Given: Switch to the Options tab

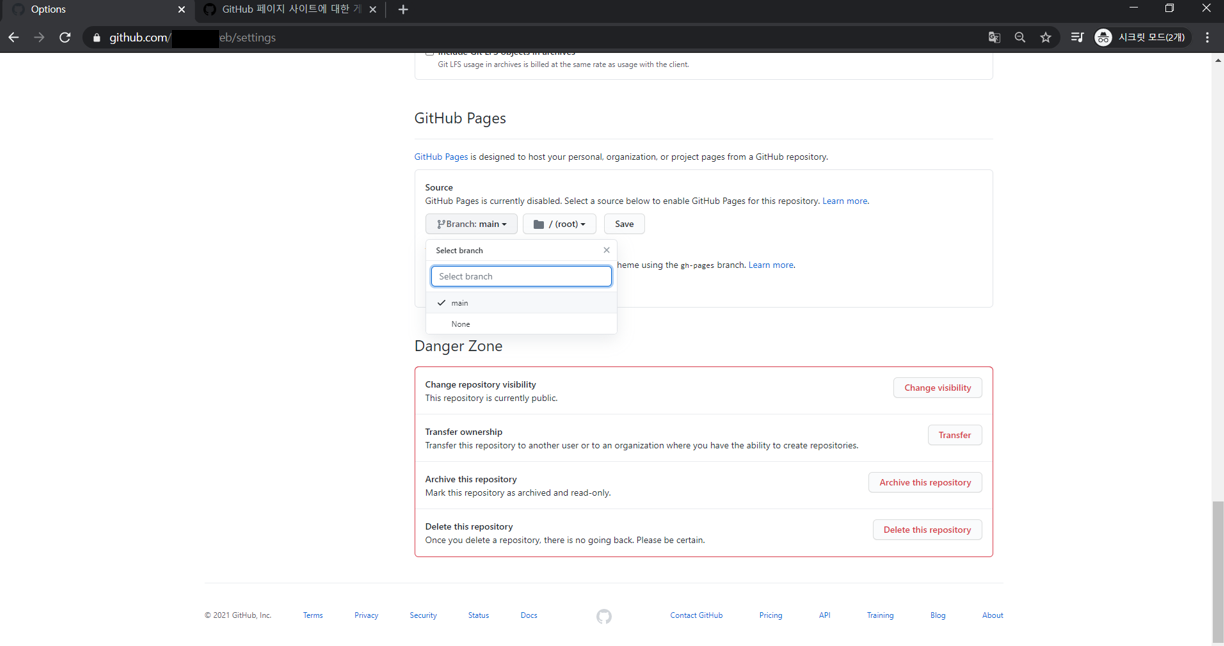Looking at the screenshot, I should 97,10.
